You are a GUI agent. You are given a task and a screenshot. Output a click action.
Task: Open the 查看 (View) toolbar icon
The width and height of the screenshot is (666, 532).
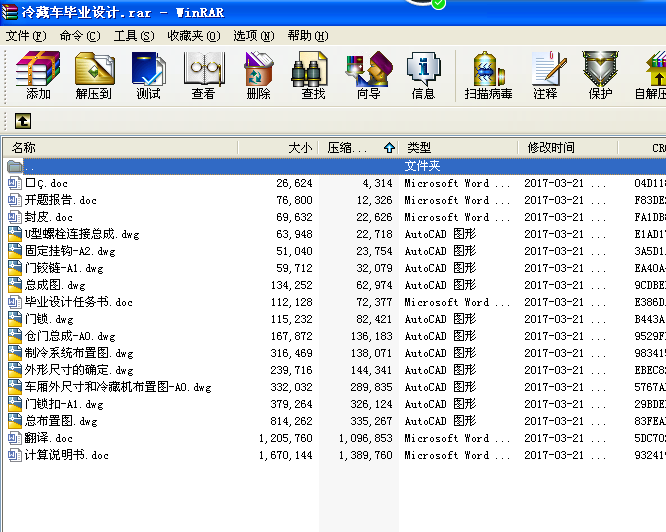point(203,75)
